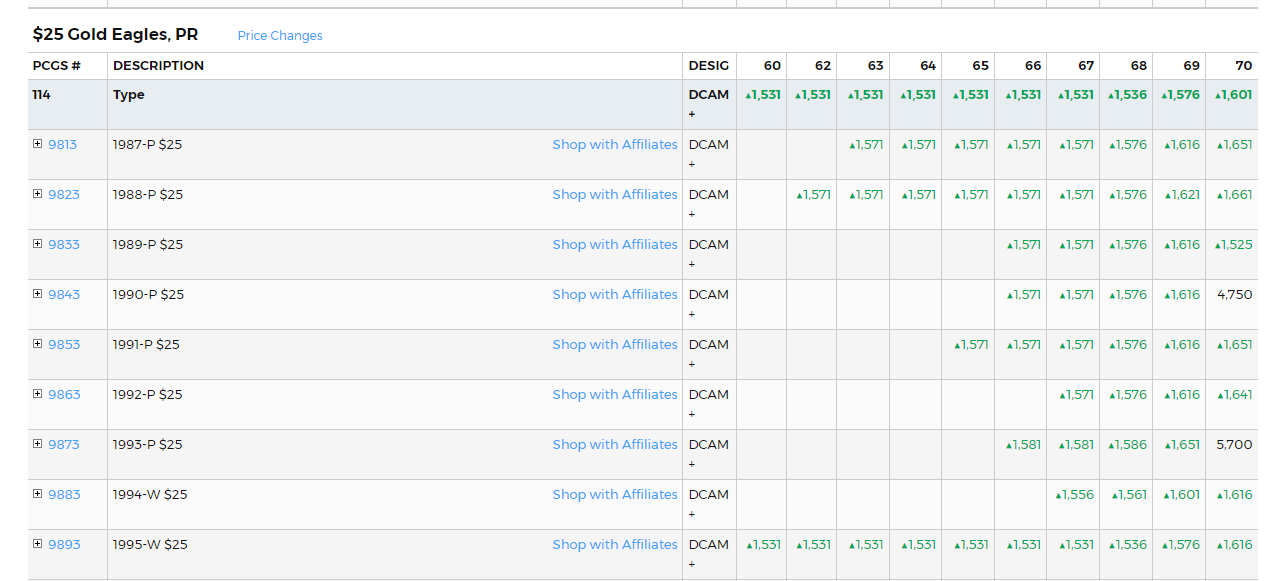Click the grade 60 column header

pyautogui.click(x=772, y=66)
